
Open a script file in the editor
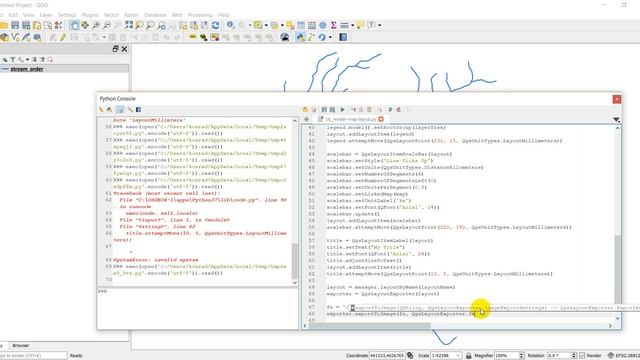[x=305, y=109]
